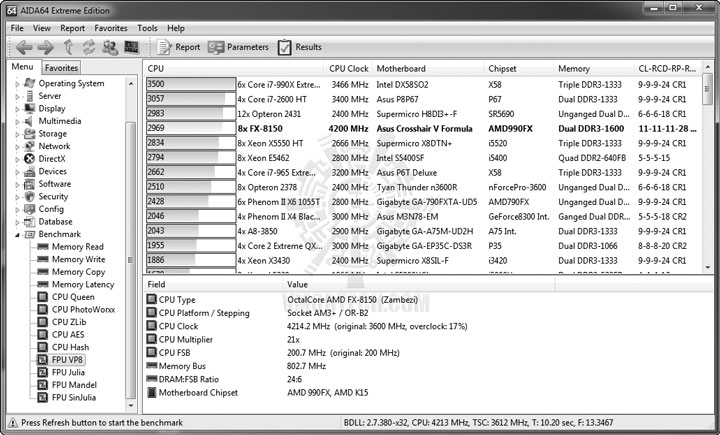This screenshot has height=435, width=720.
Task: Switch to the Menu tab
Action: tap(22, 67)
